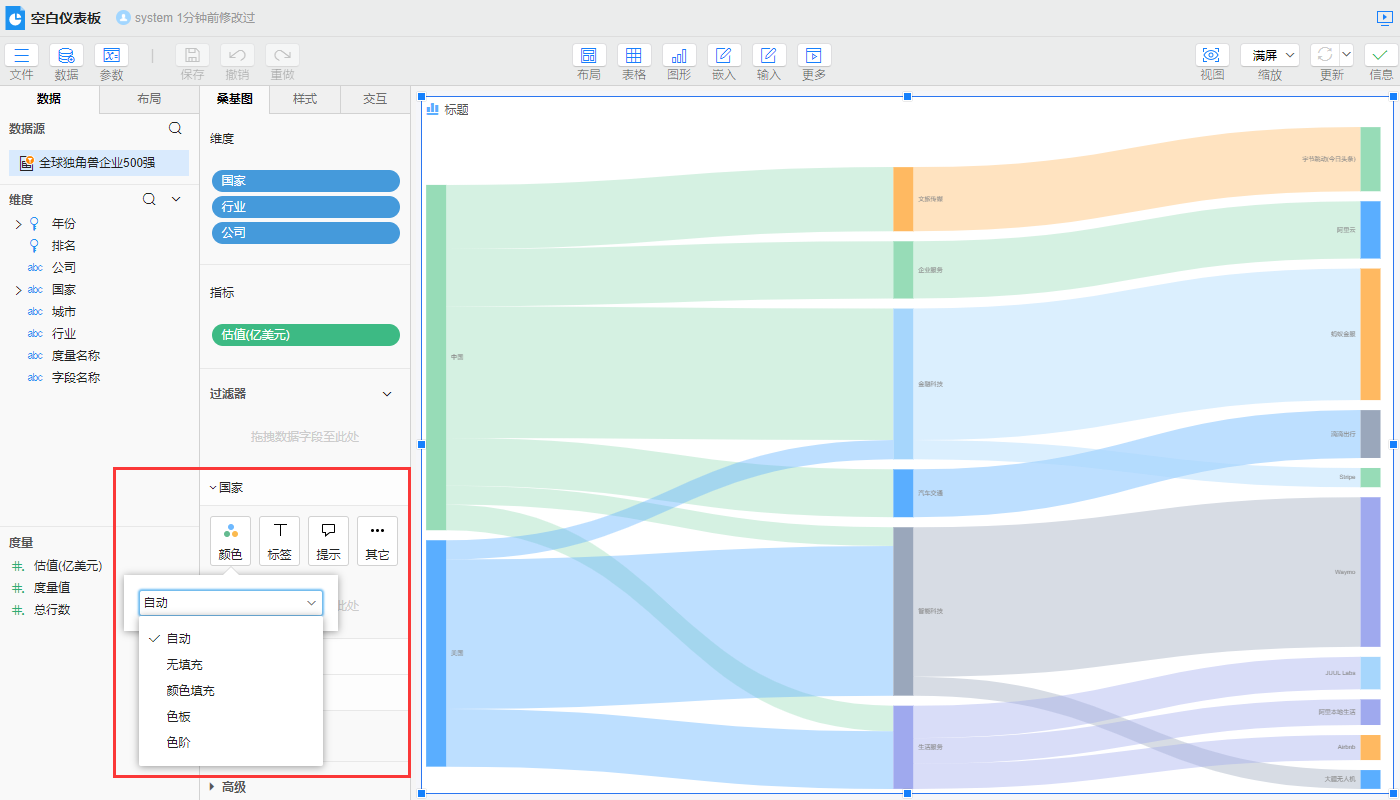The image size is (1400, 800).
Task: Open the 文件 menu icon
Action: [21, 56]
